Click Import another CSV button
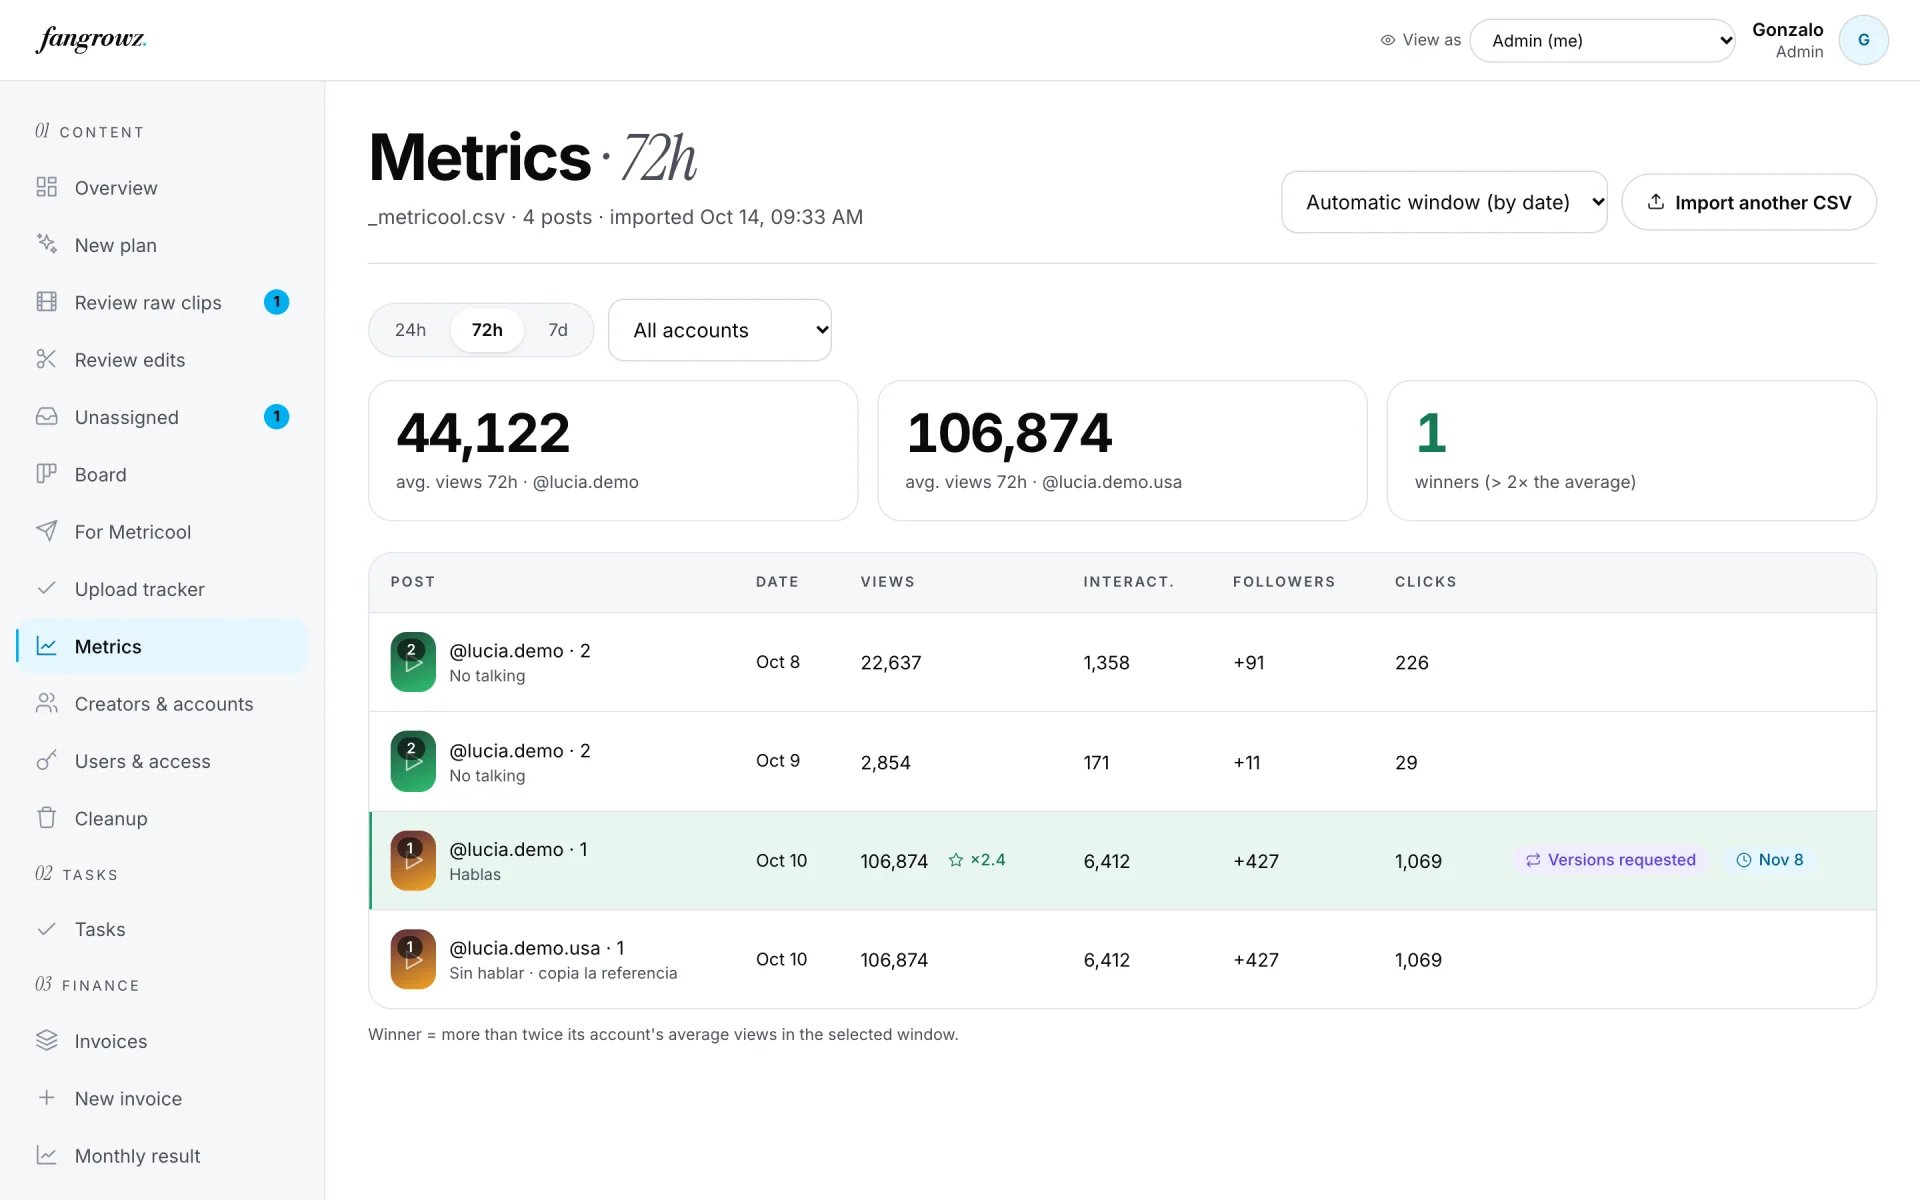 click(1749, 202)
